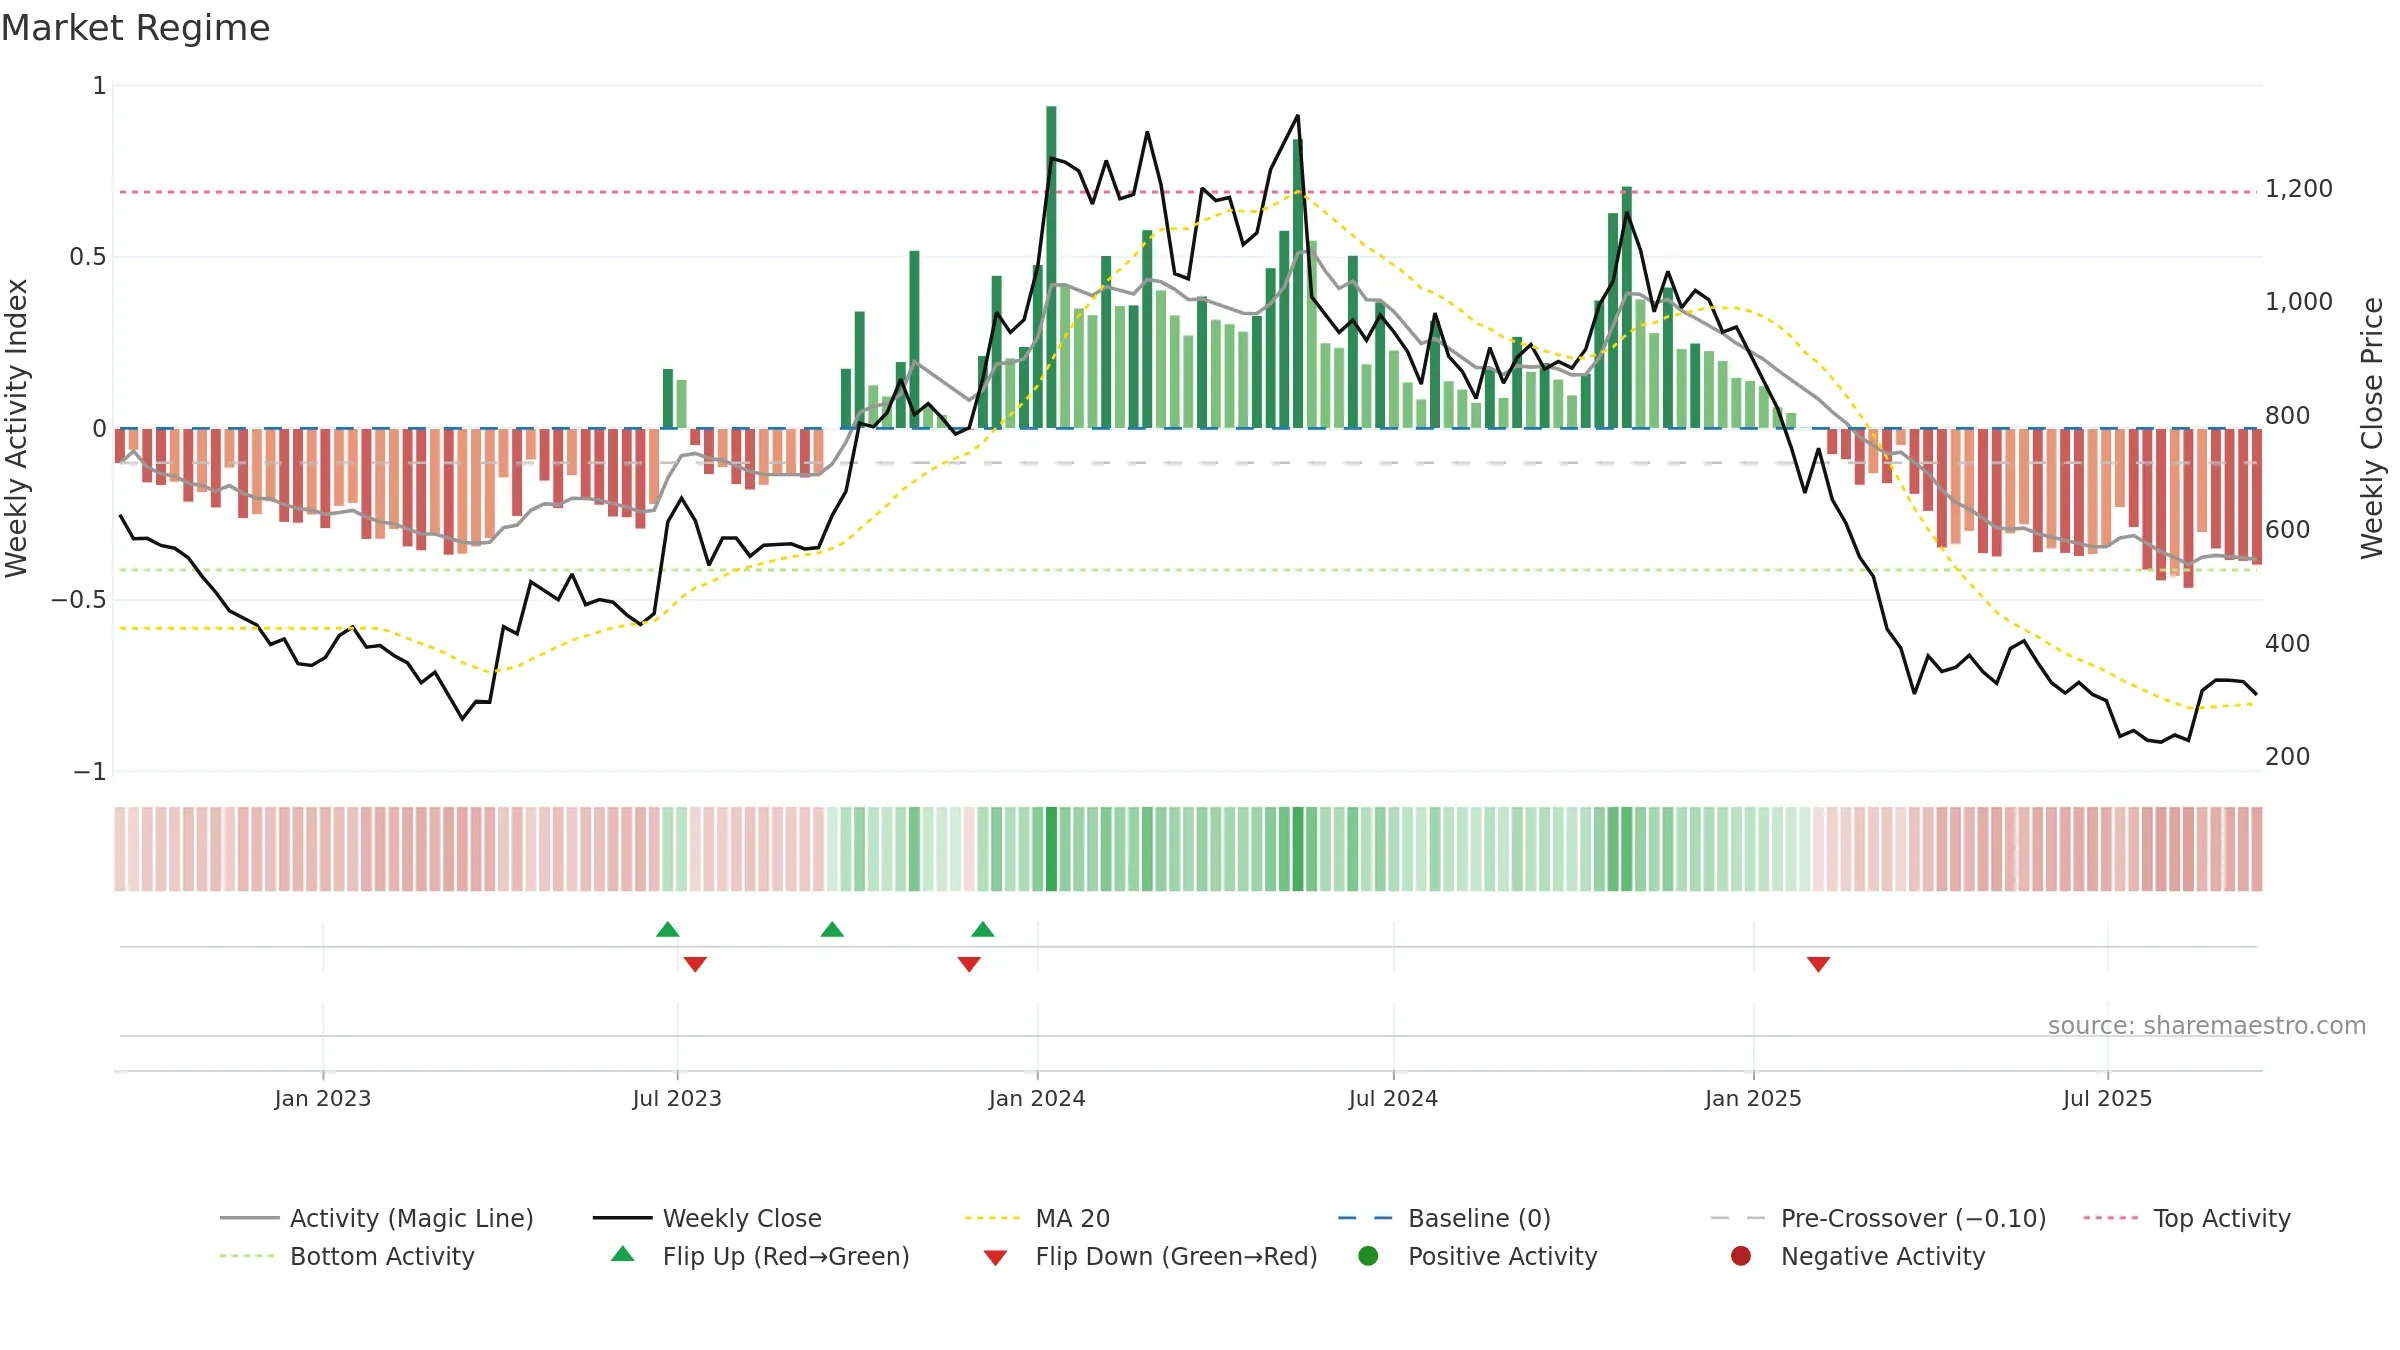Click the 200 price axis label

tap(2288, 756)
